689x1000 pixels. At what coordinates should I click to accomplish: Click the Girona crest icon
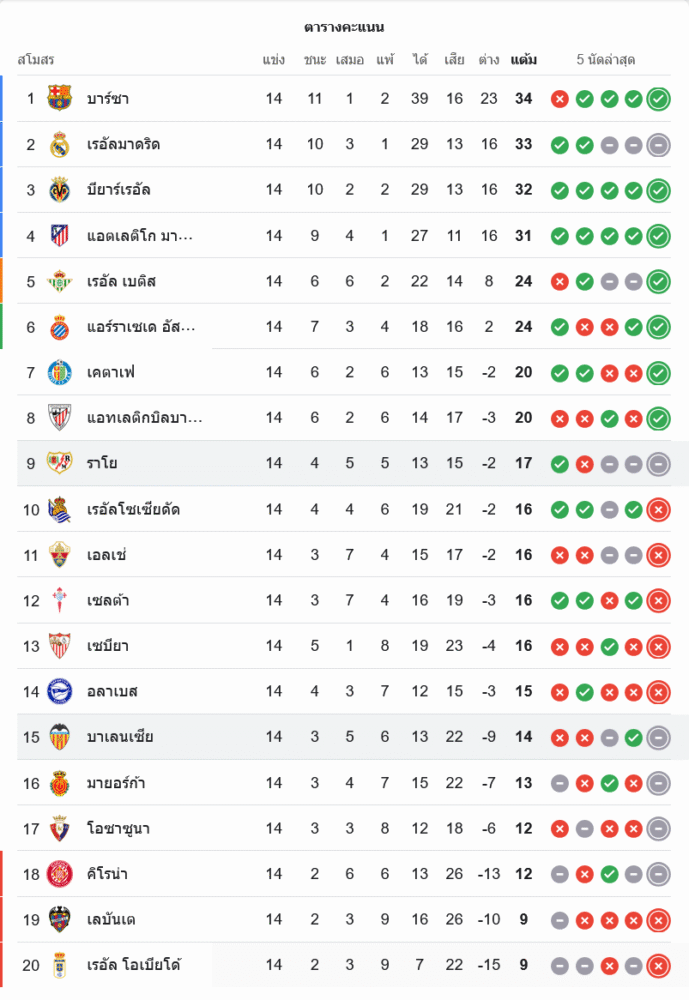(60, 874)
